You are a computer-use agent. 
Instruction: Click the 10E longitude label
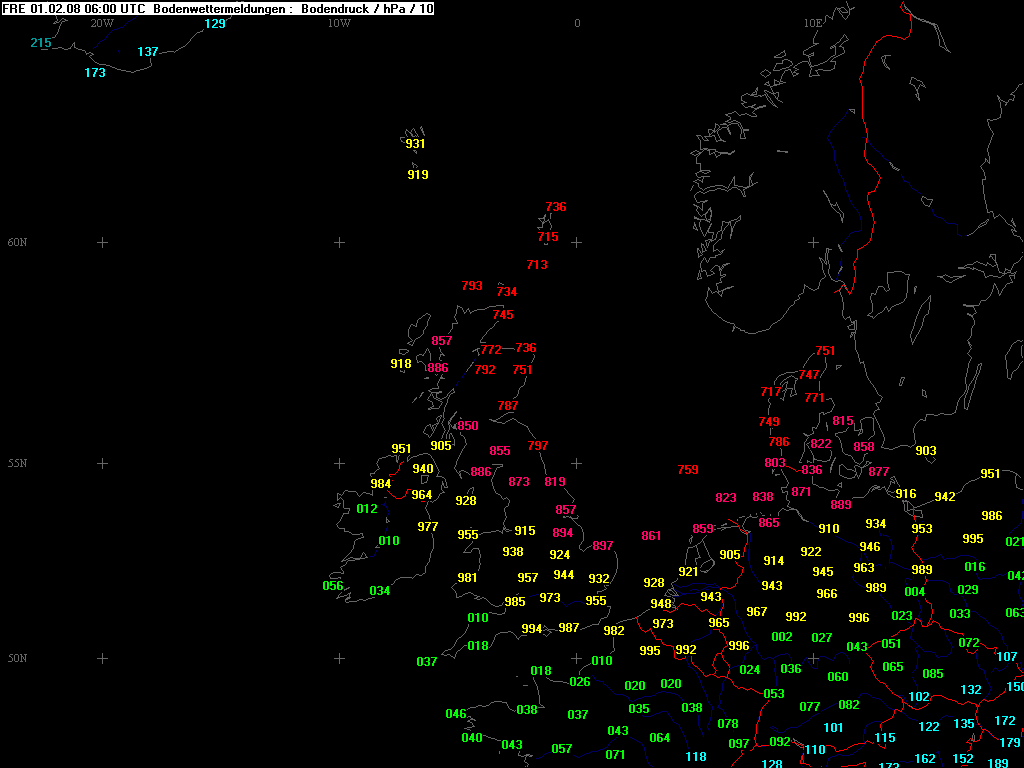pos(813,23)
